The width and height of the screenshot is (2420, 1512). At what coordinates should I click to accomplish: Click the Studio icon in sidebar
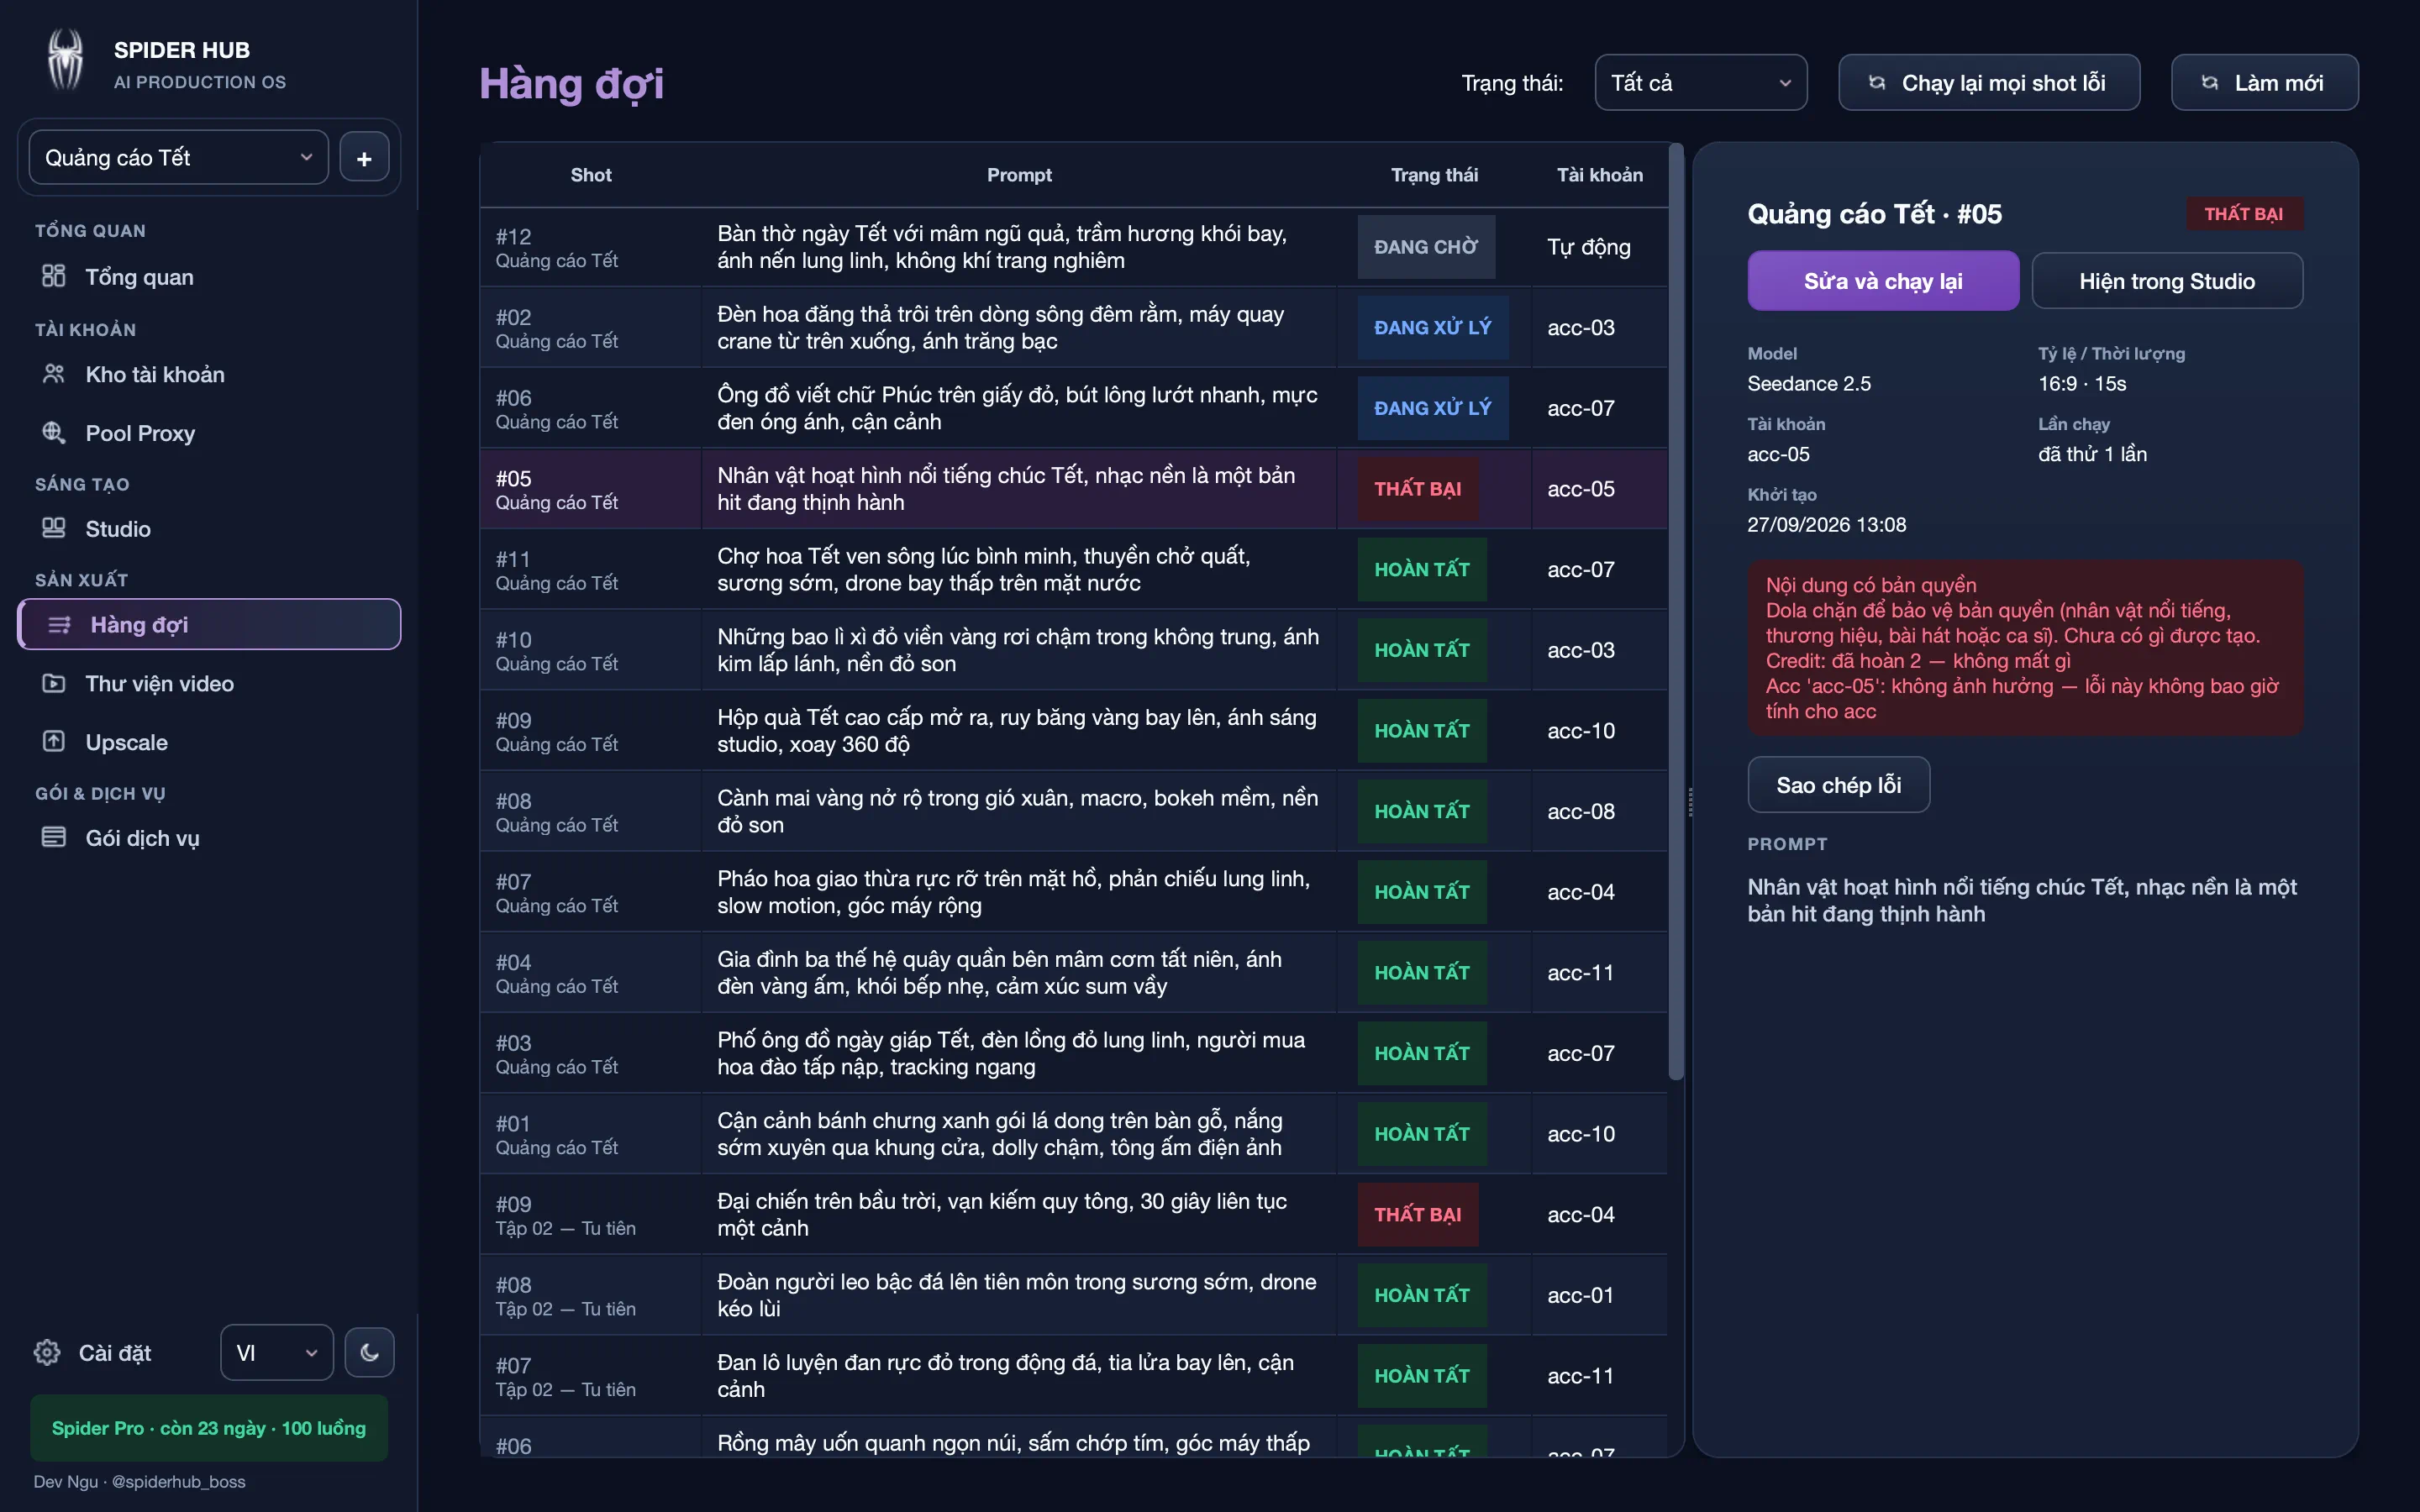coord(54,528)
